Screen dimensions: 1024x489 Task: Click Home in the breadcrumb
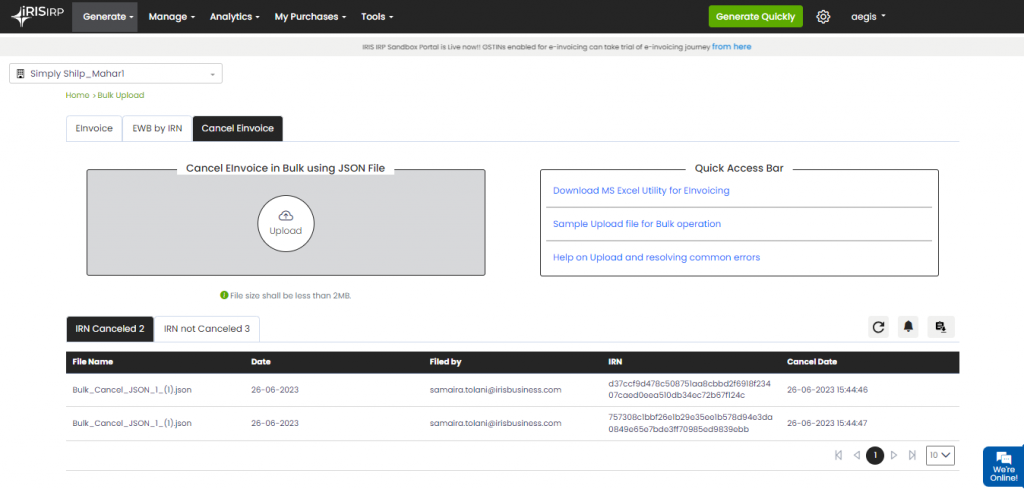77,95
